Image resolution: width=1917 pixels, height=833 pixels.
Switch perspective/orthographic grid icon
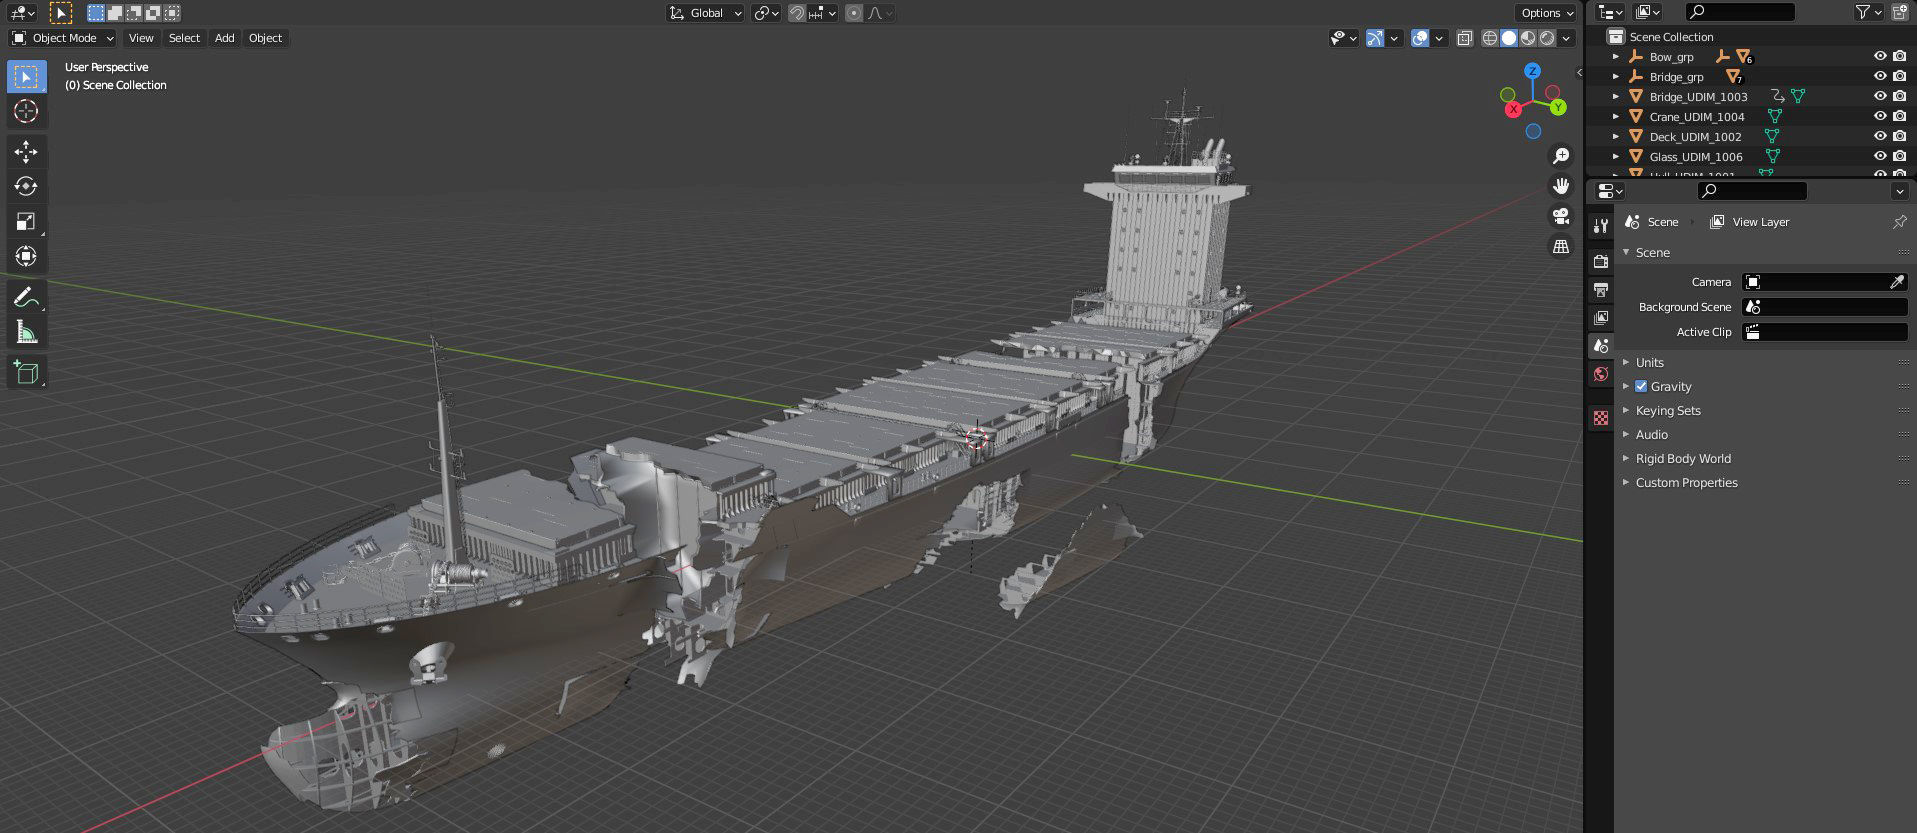[1560, 246]
